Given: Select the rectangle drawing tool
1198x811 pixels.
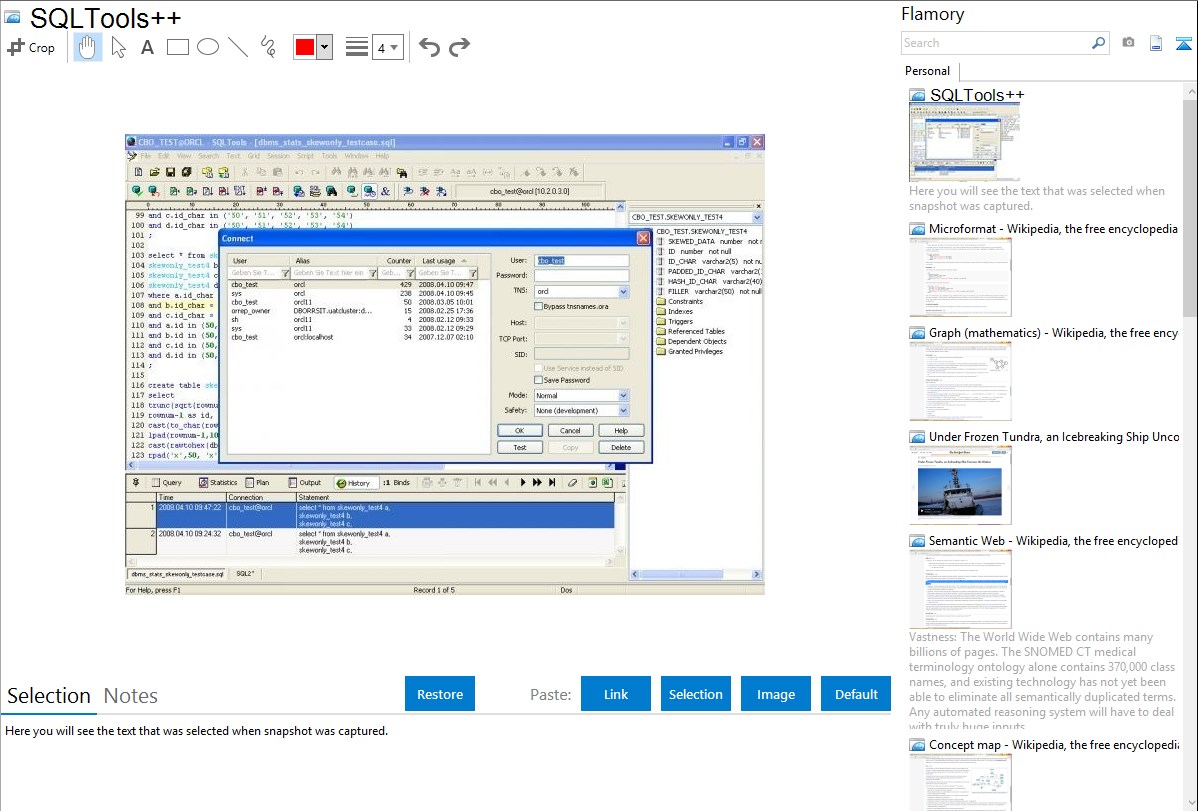Looking at the screenshot, I should point(177,47).
